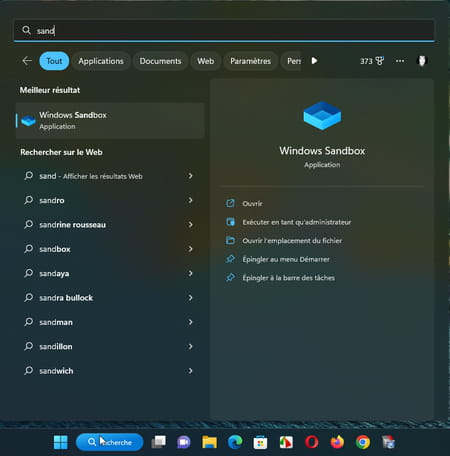Click in the search box containing sand
The image size is (450, 456).
pos(224,31)
